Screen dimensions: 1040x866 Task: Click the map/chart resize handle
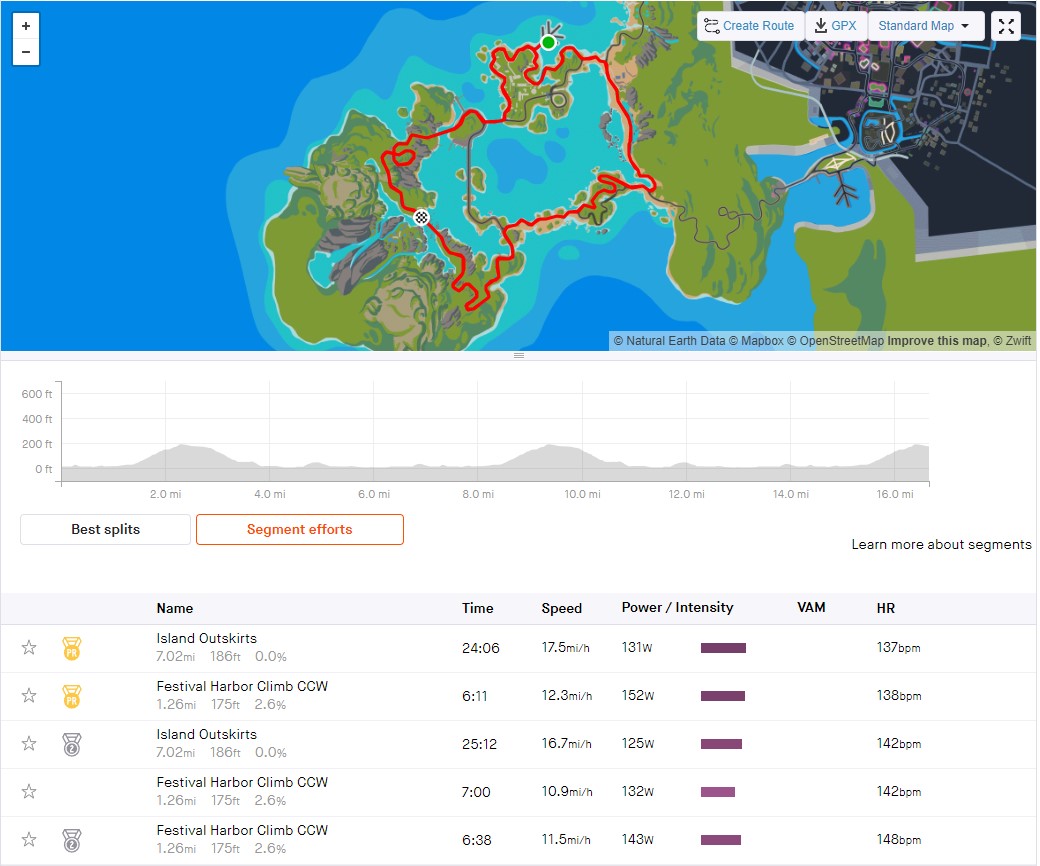click(x=520, y=356)
